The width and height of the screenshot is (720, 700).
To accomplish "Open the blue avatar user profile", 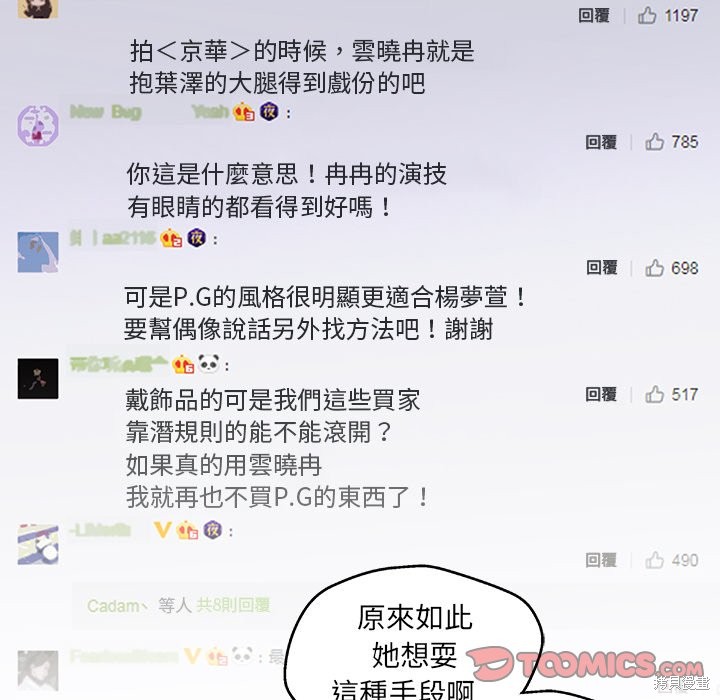I will [38, 252].
